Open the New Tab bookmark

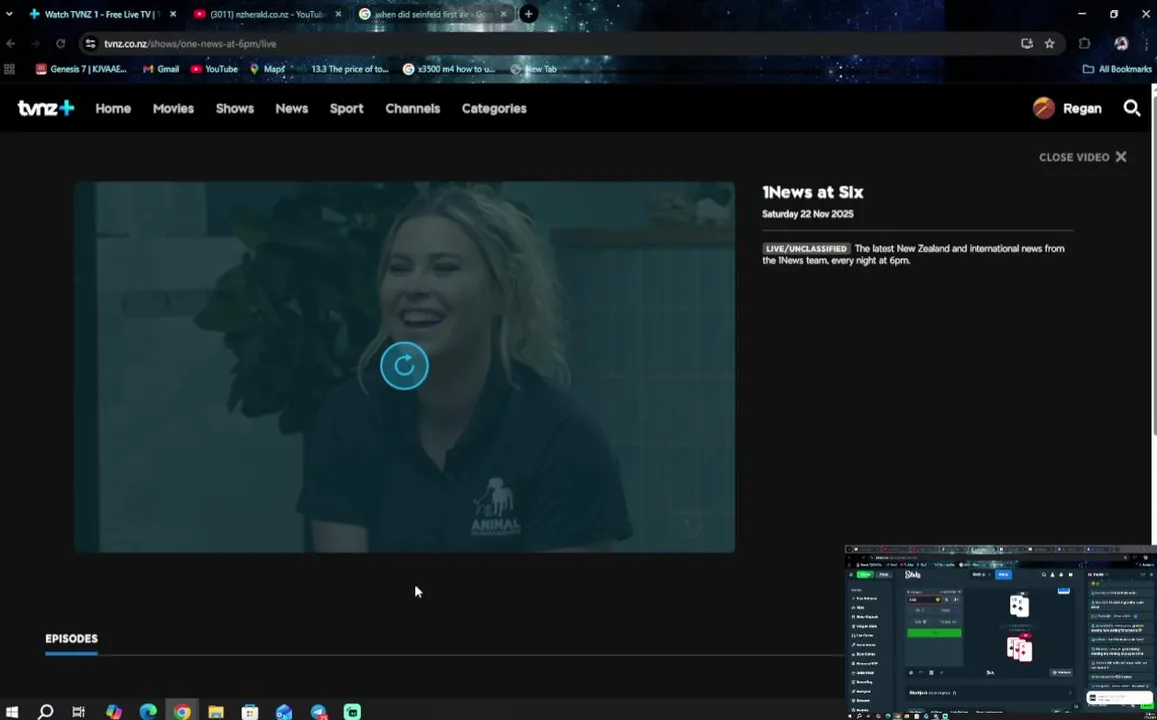tap(534, 69)
